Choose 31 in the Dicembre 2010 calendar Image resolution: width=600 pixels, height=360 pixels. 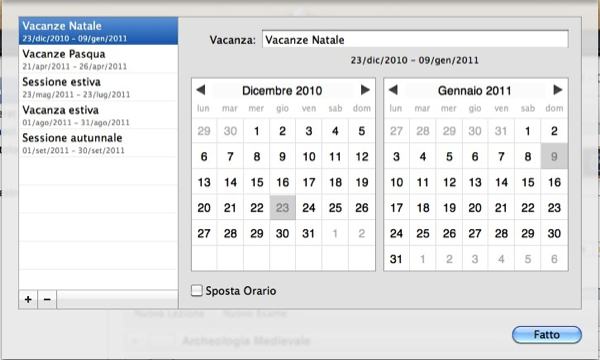[308, 233]
